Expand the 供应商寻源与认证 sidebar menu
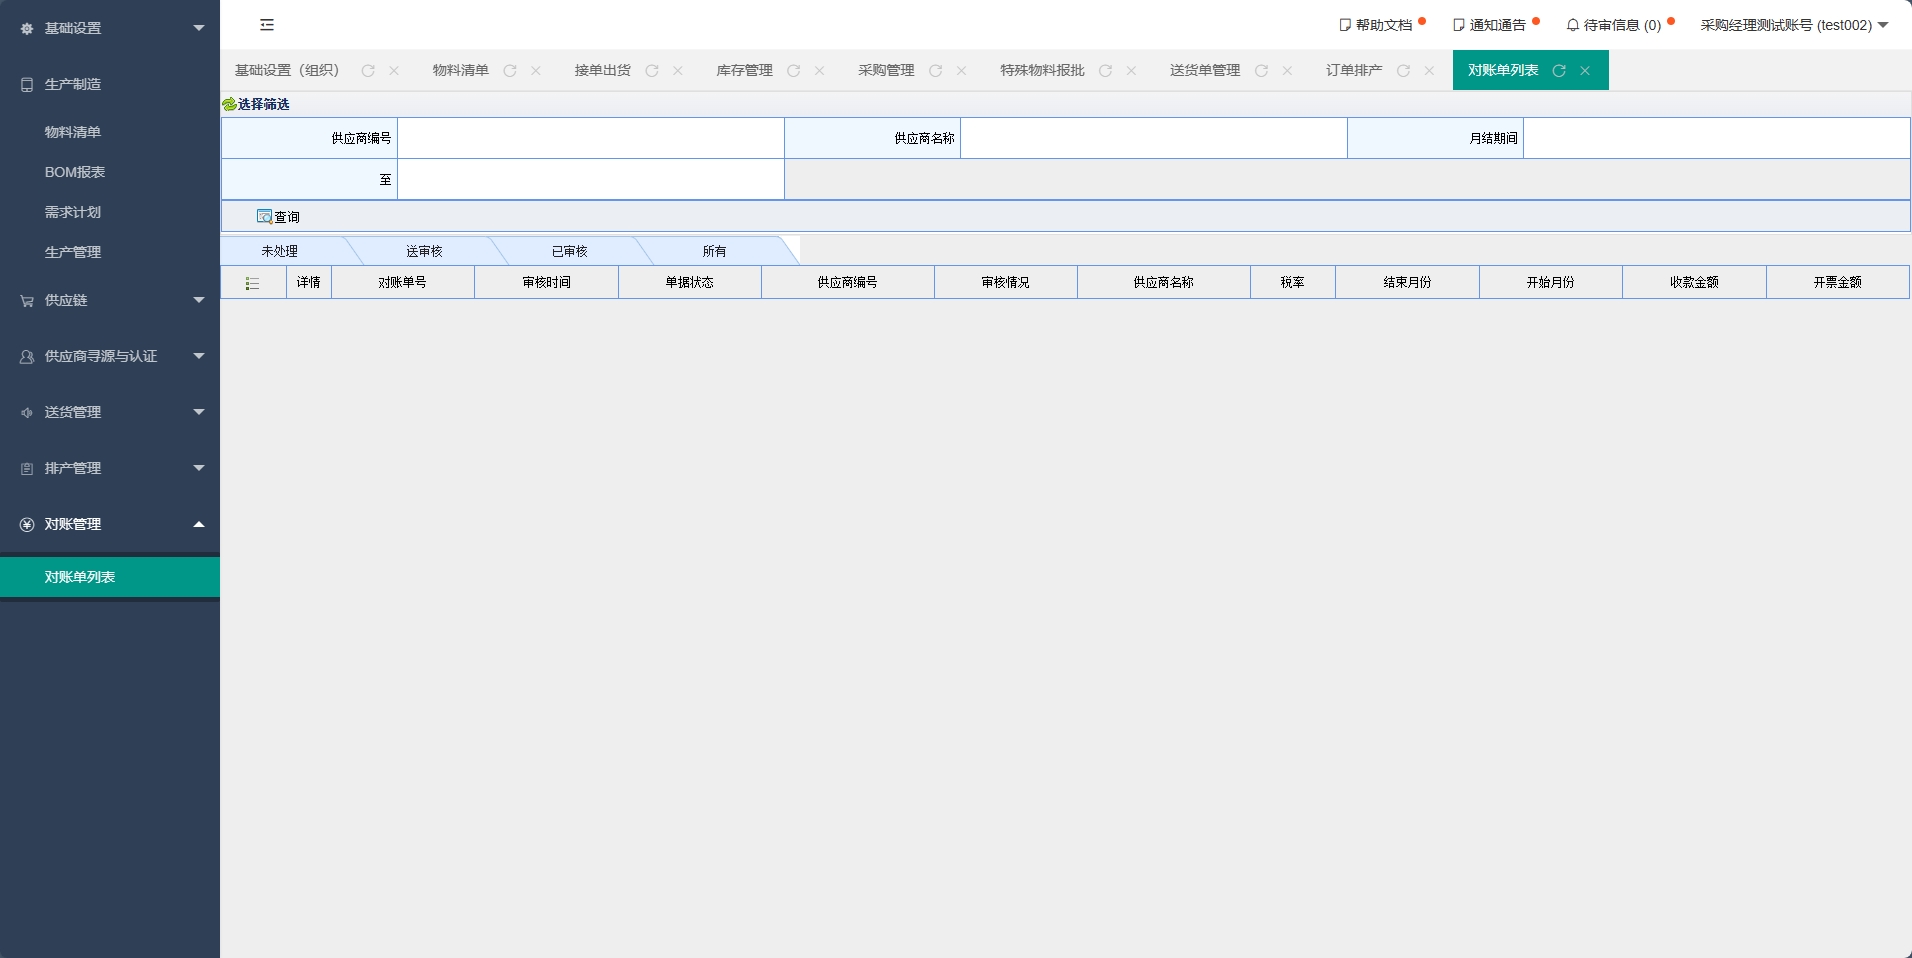Screen dimensions: 1912x958 [x=110, y=356]
